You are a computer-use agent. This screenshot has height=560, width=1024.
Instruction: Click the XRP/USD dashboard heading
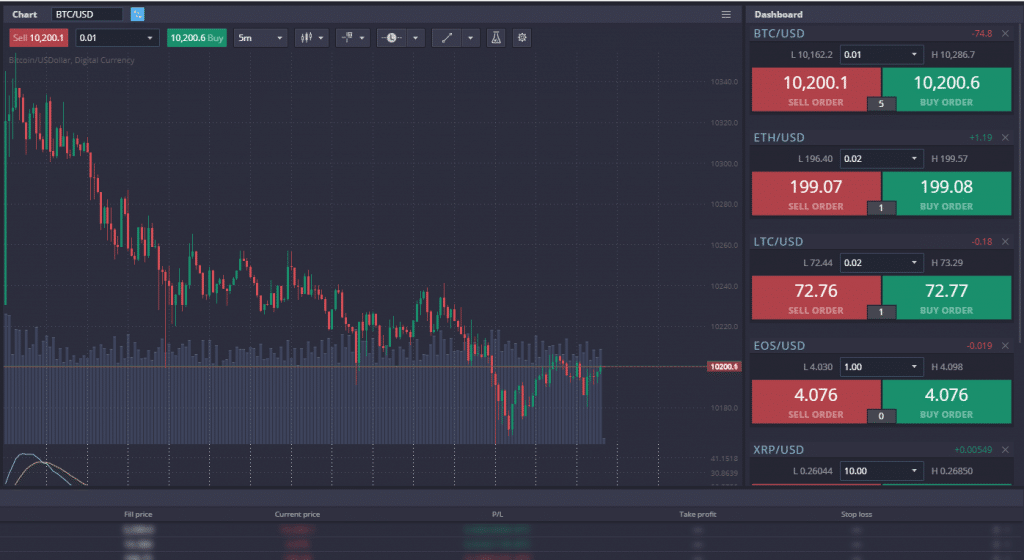tap(778, 450)
